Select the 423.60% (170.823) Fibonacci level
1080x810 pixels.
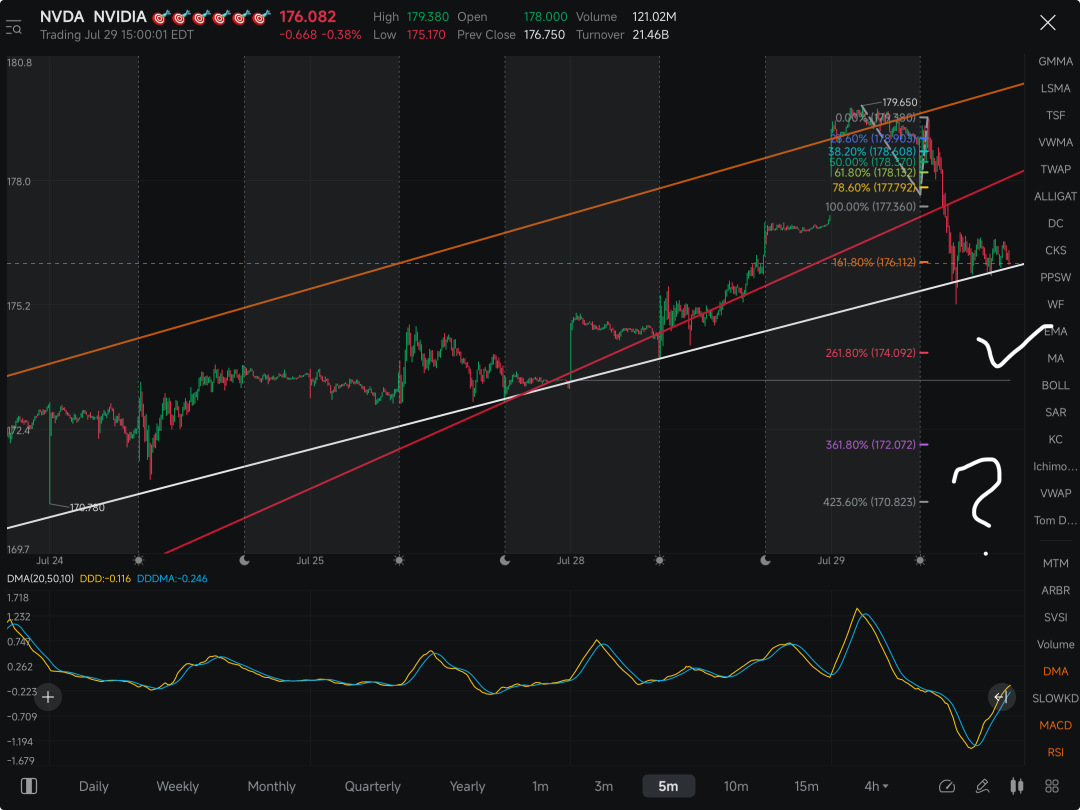(x=869, y=502)
